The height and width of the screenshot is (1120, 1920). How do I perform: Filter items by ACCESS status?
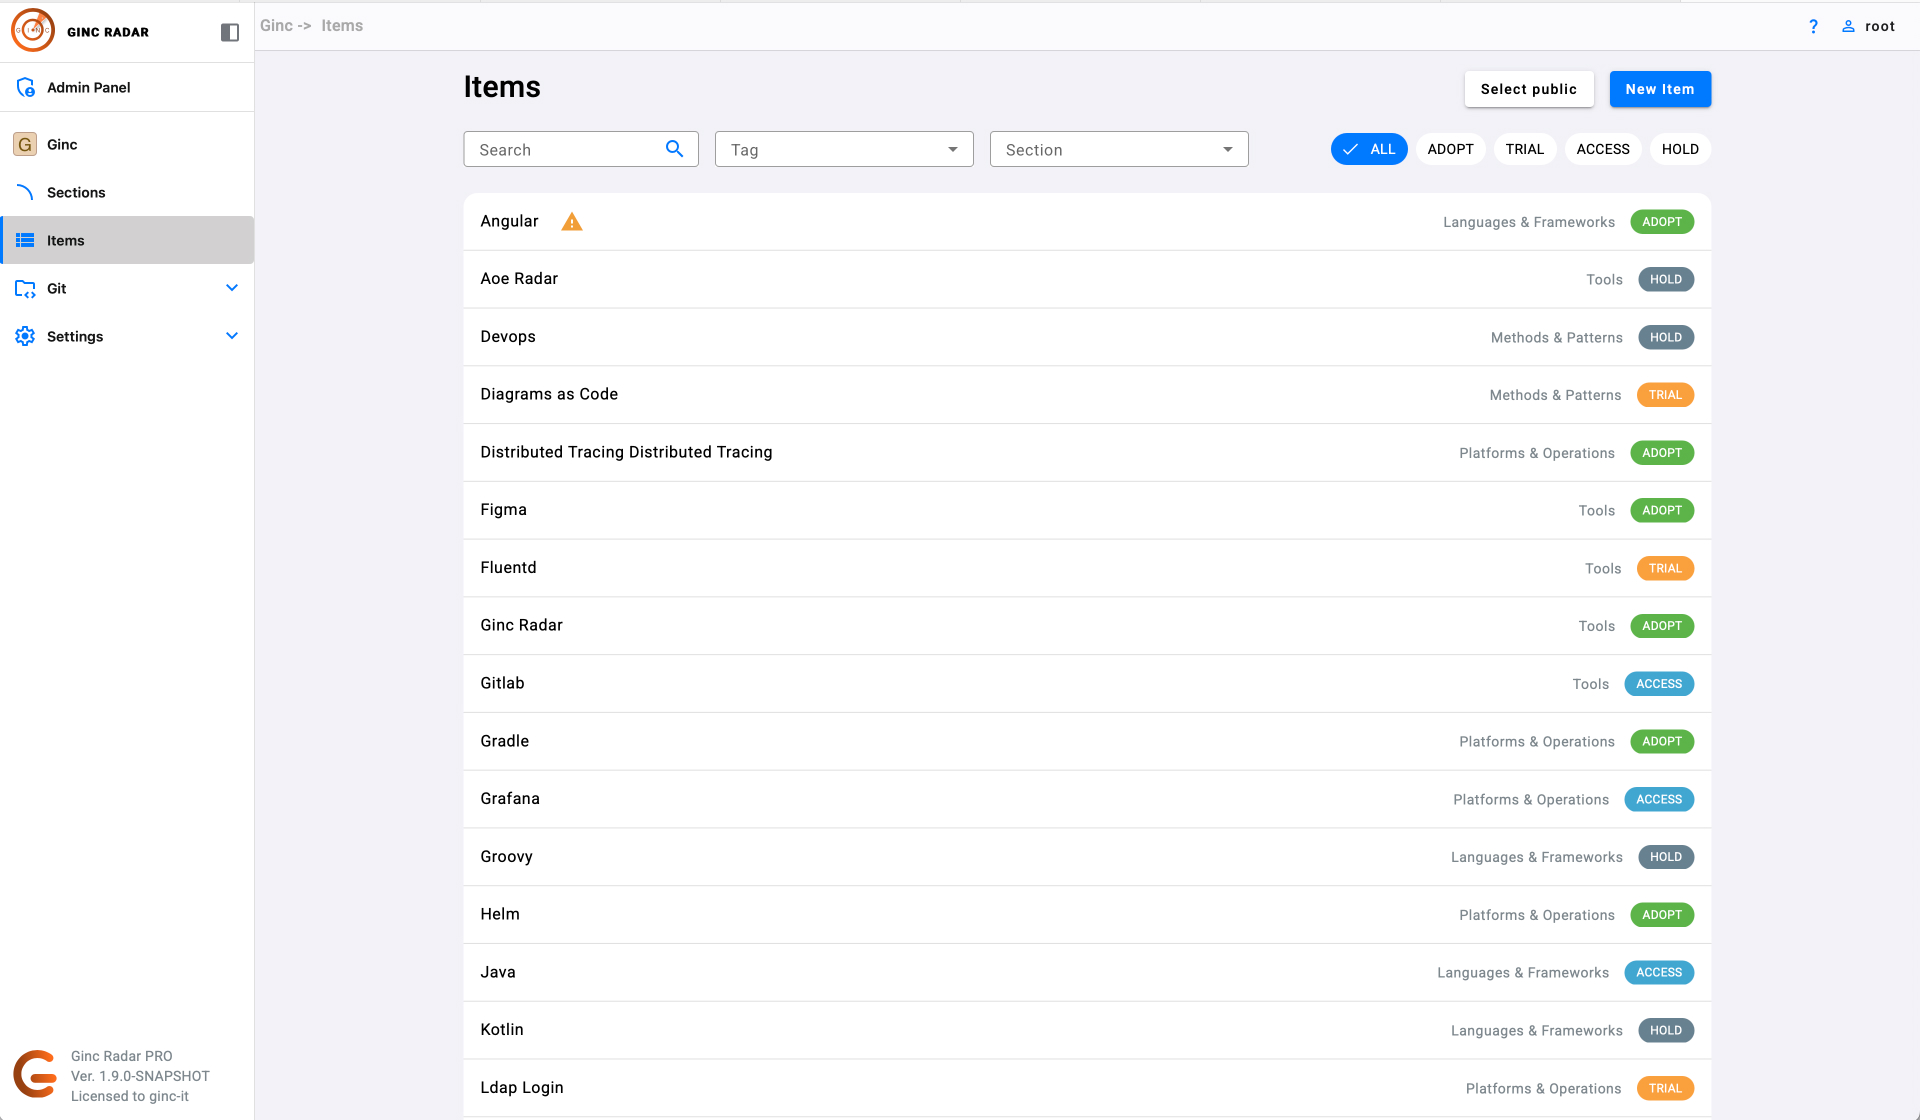pyautogui.click(x=1603, y=149)
